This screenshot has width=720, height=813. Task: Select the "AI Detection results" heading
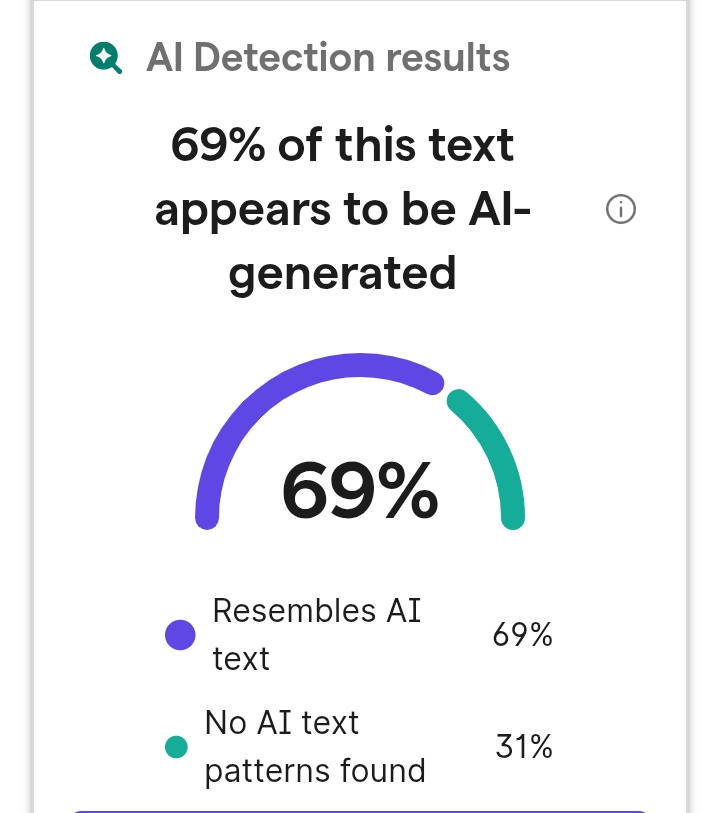pos(328,58)
